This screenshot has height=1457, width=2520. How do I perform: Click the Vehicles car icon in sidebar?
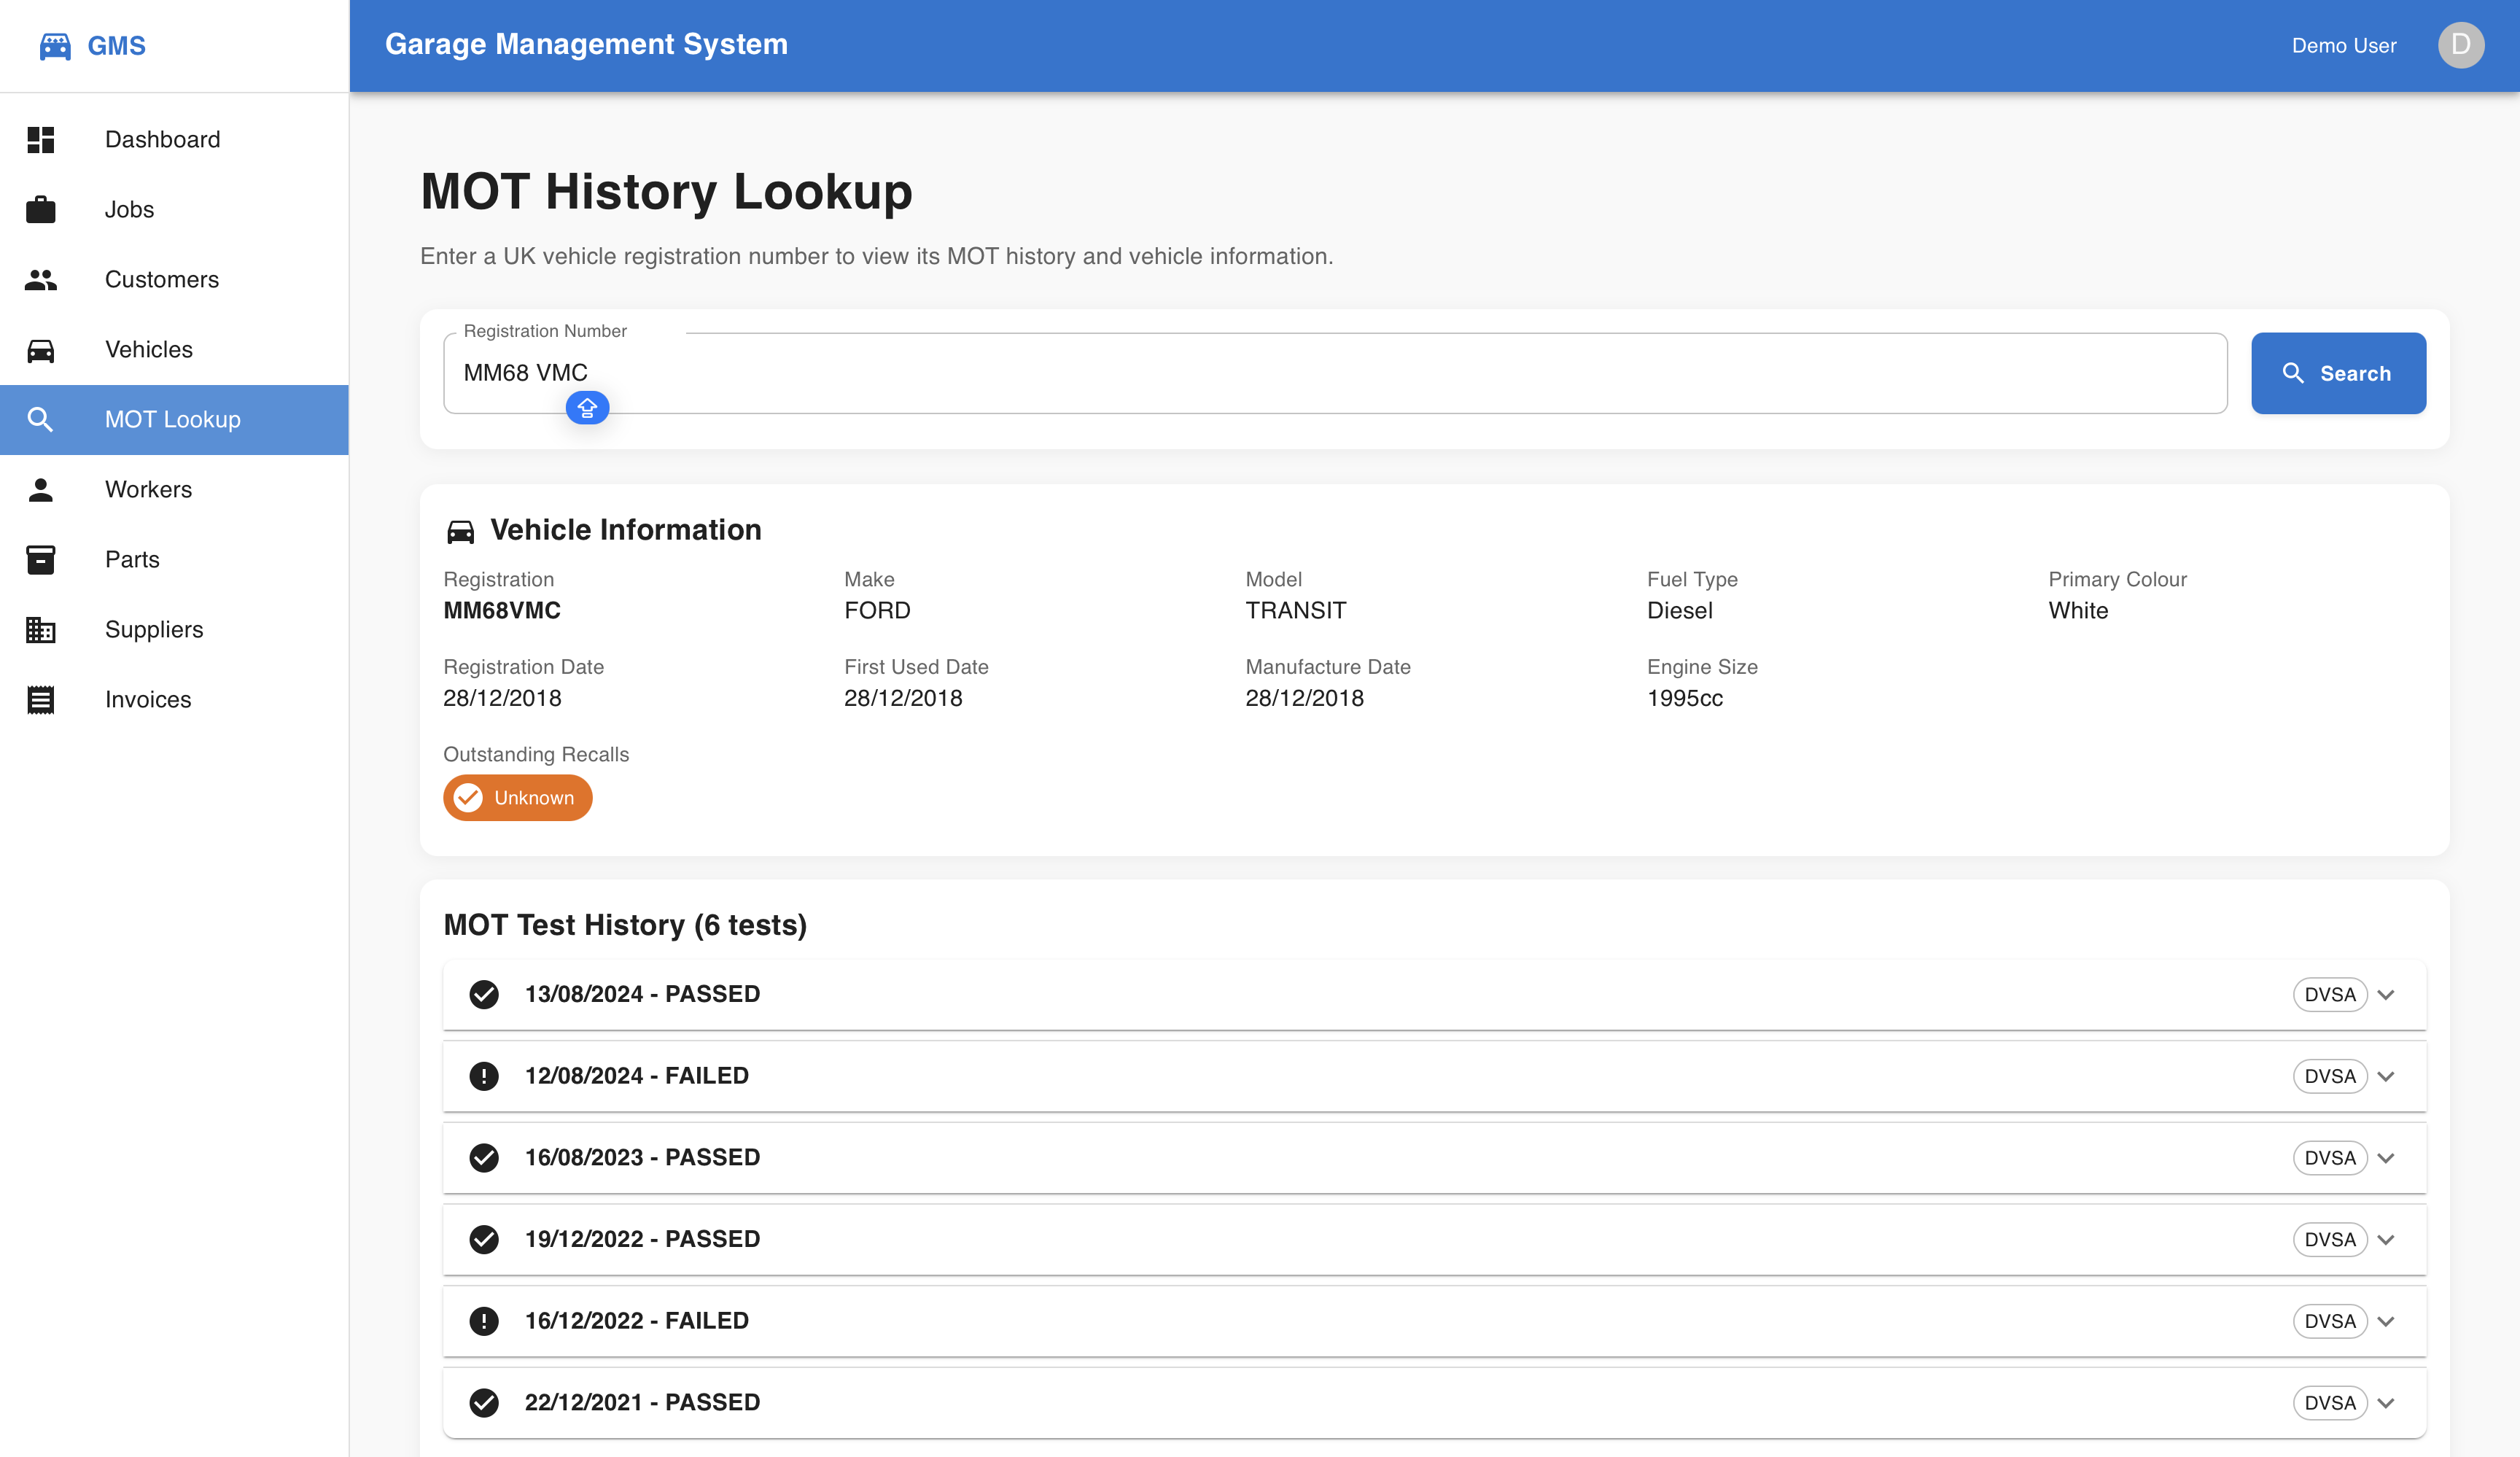[41, 350]
